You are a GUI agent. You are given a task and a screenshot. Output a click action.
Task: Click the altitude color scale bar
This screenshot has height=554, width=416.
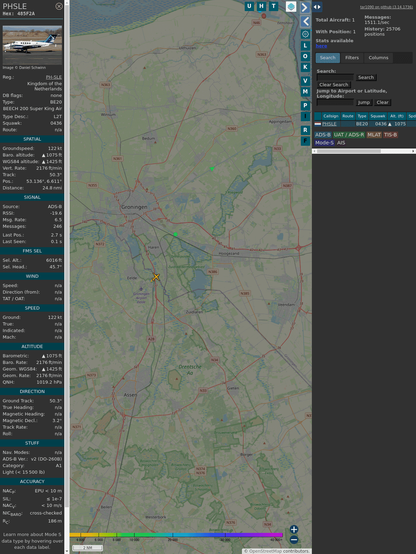tap(176, 535)
